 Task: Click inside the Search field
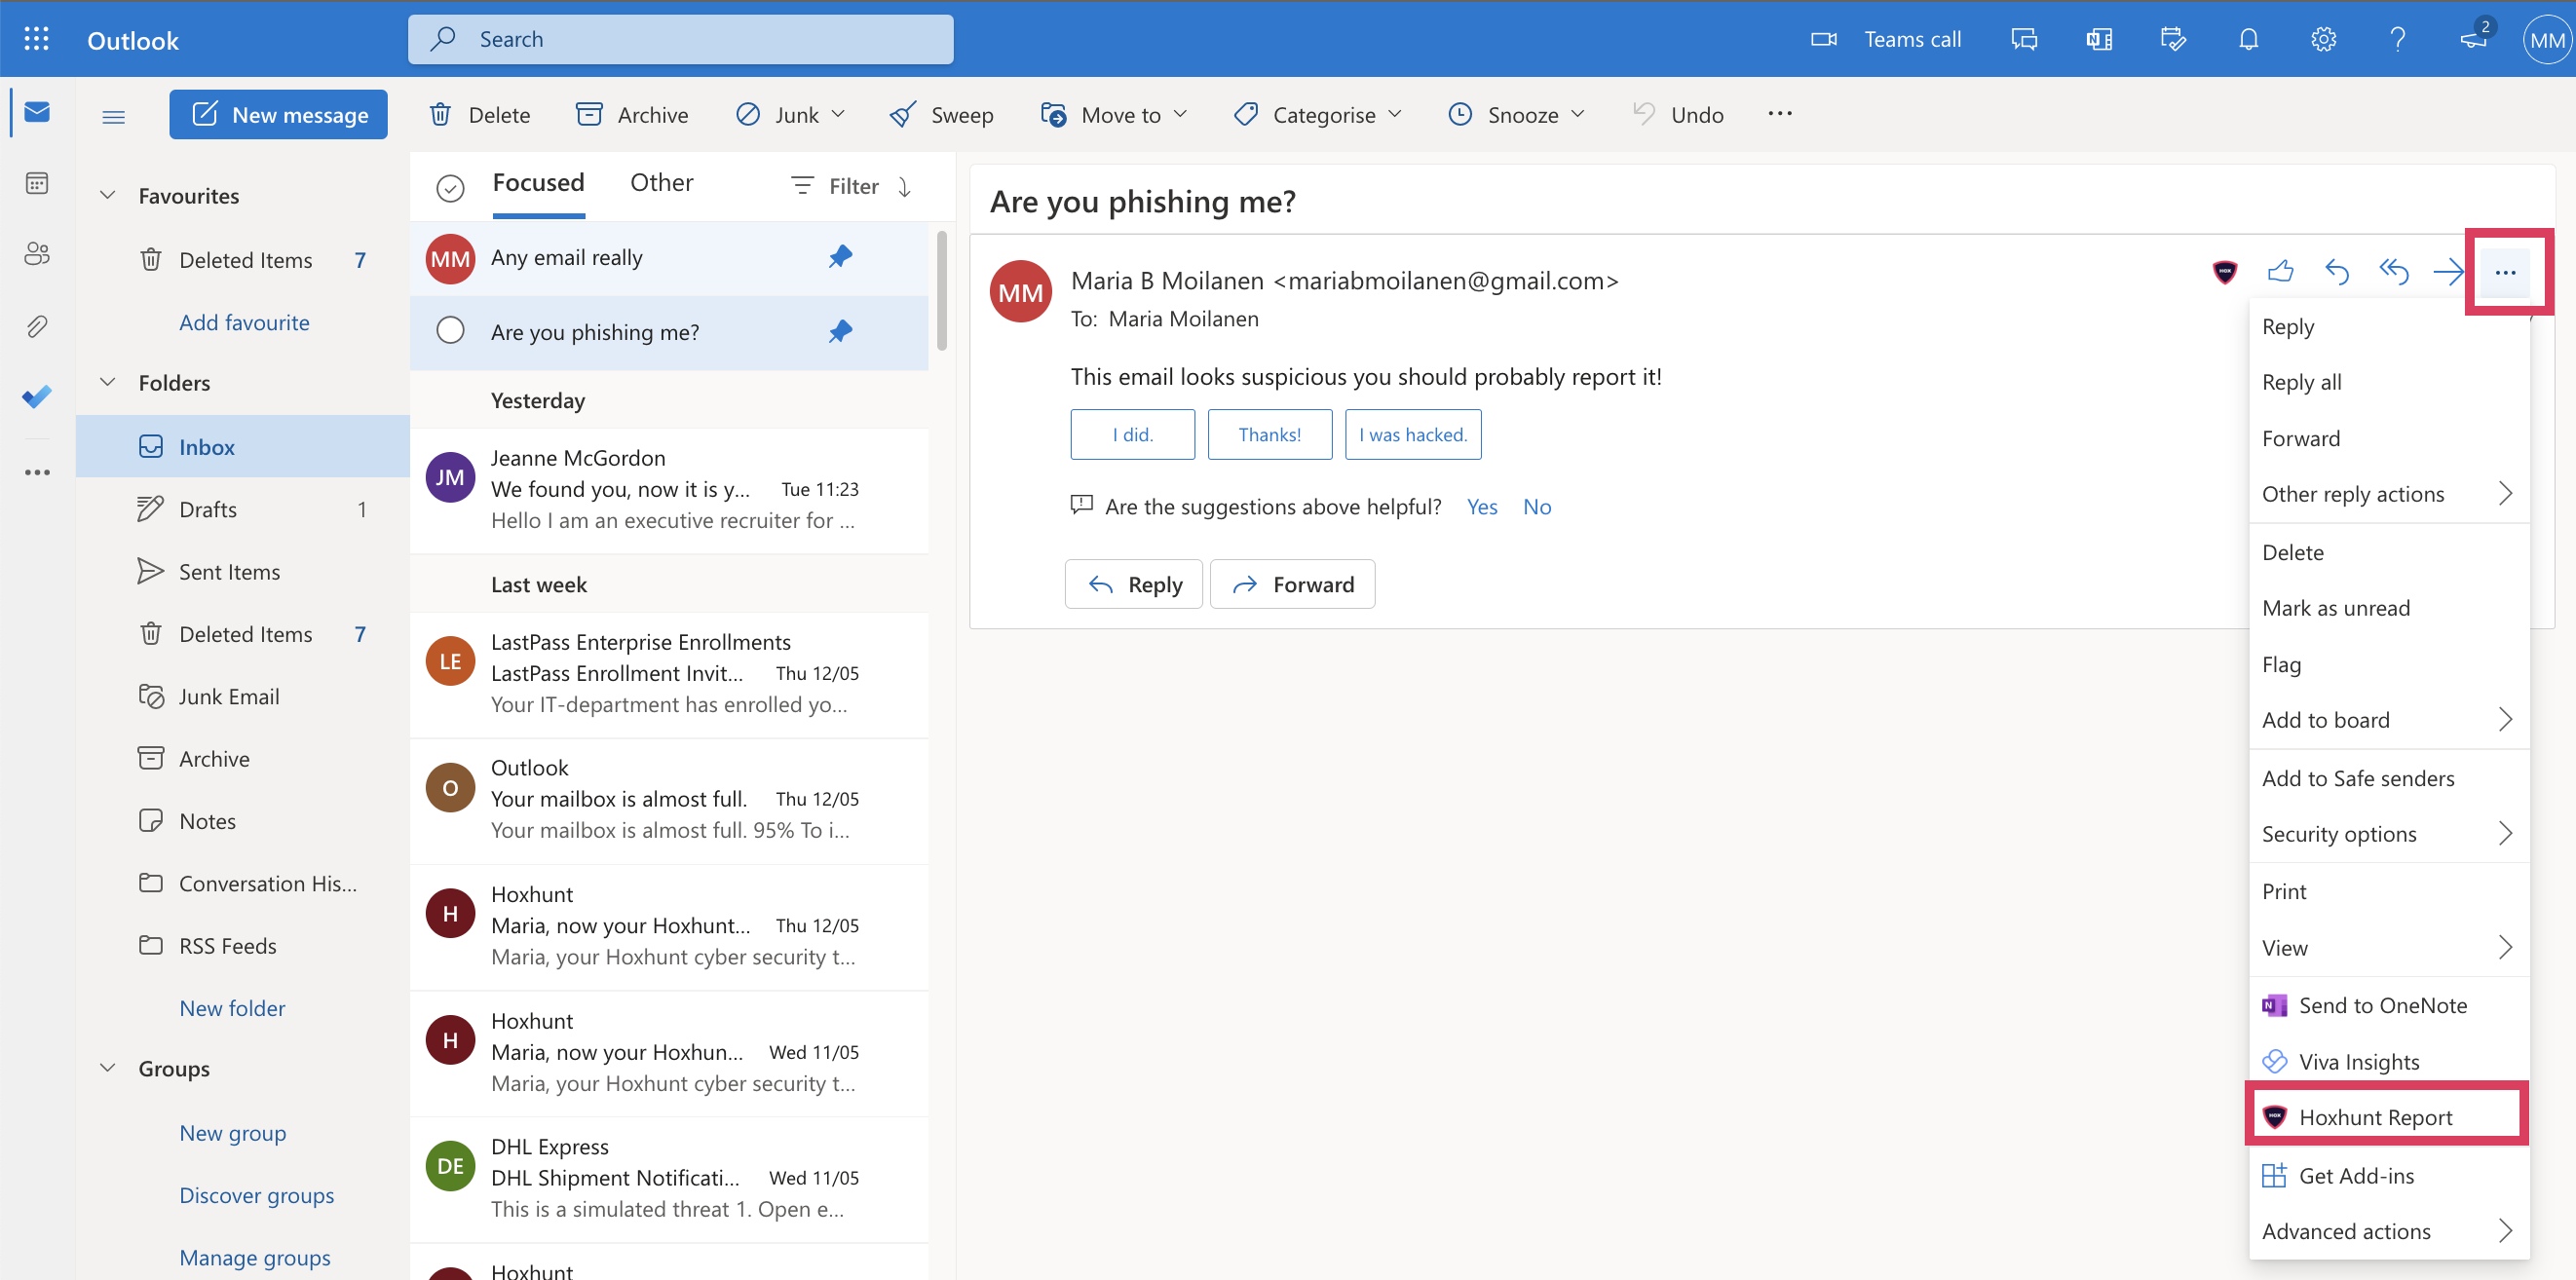pyautogui.click(x=680, y=39)
